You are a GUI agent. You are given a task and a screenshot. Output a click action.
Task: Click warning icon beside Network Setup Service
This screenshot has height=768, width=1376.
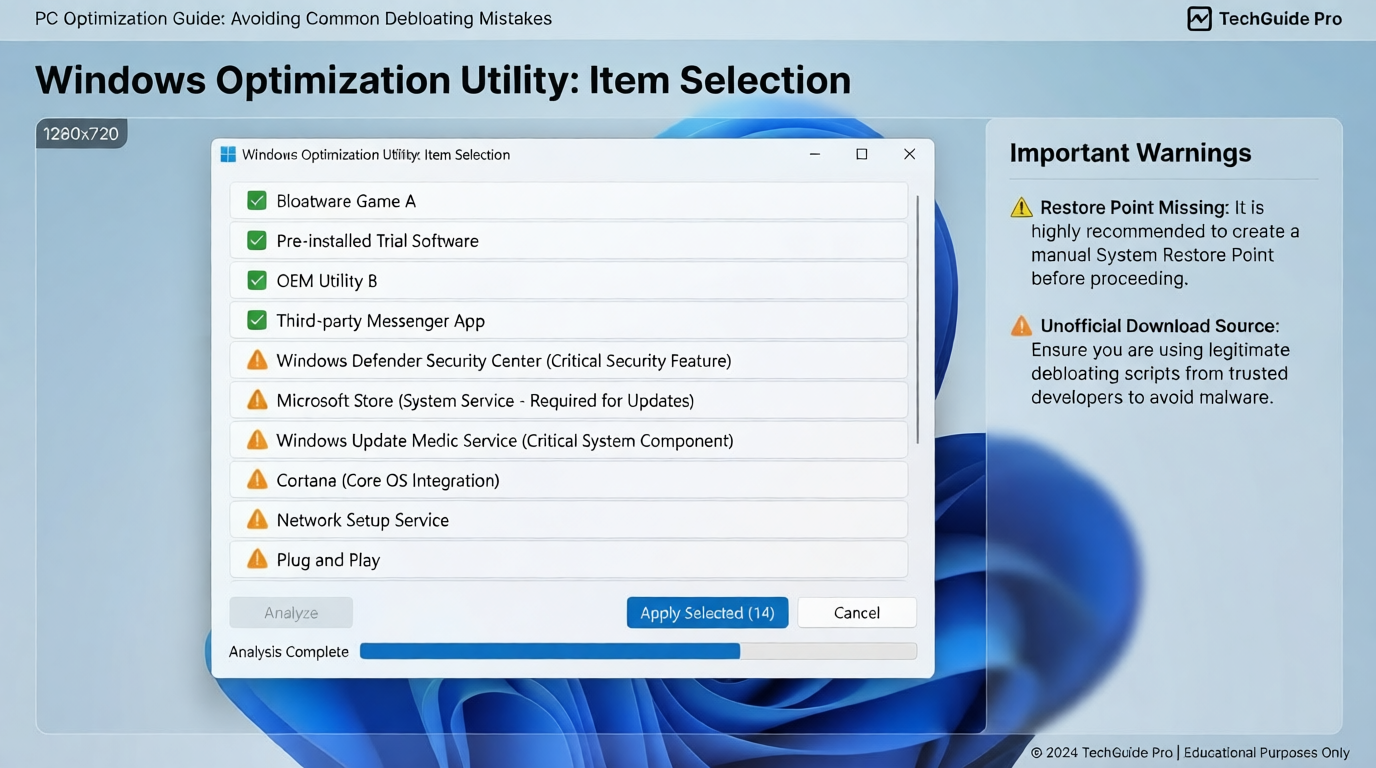pyautogui.click(x=257, y=520)
